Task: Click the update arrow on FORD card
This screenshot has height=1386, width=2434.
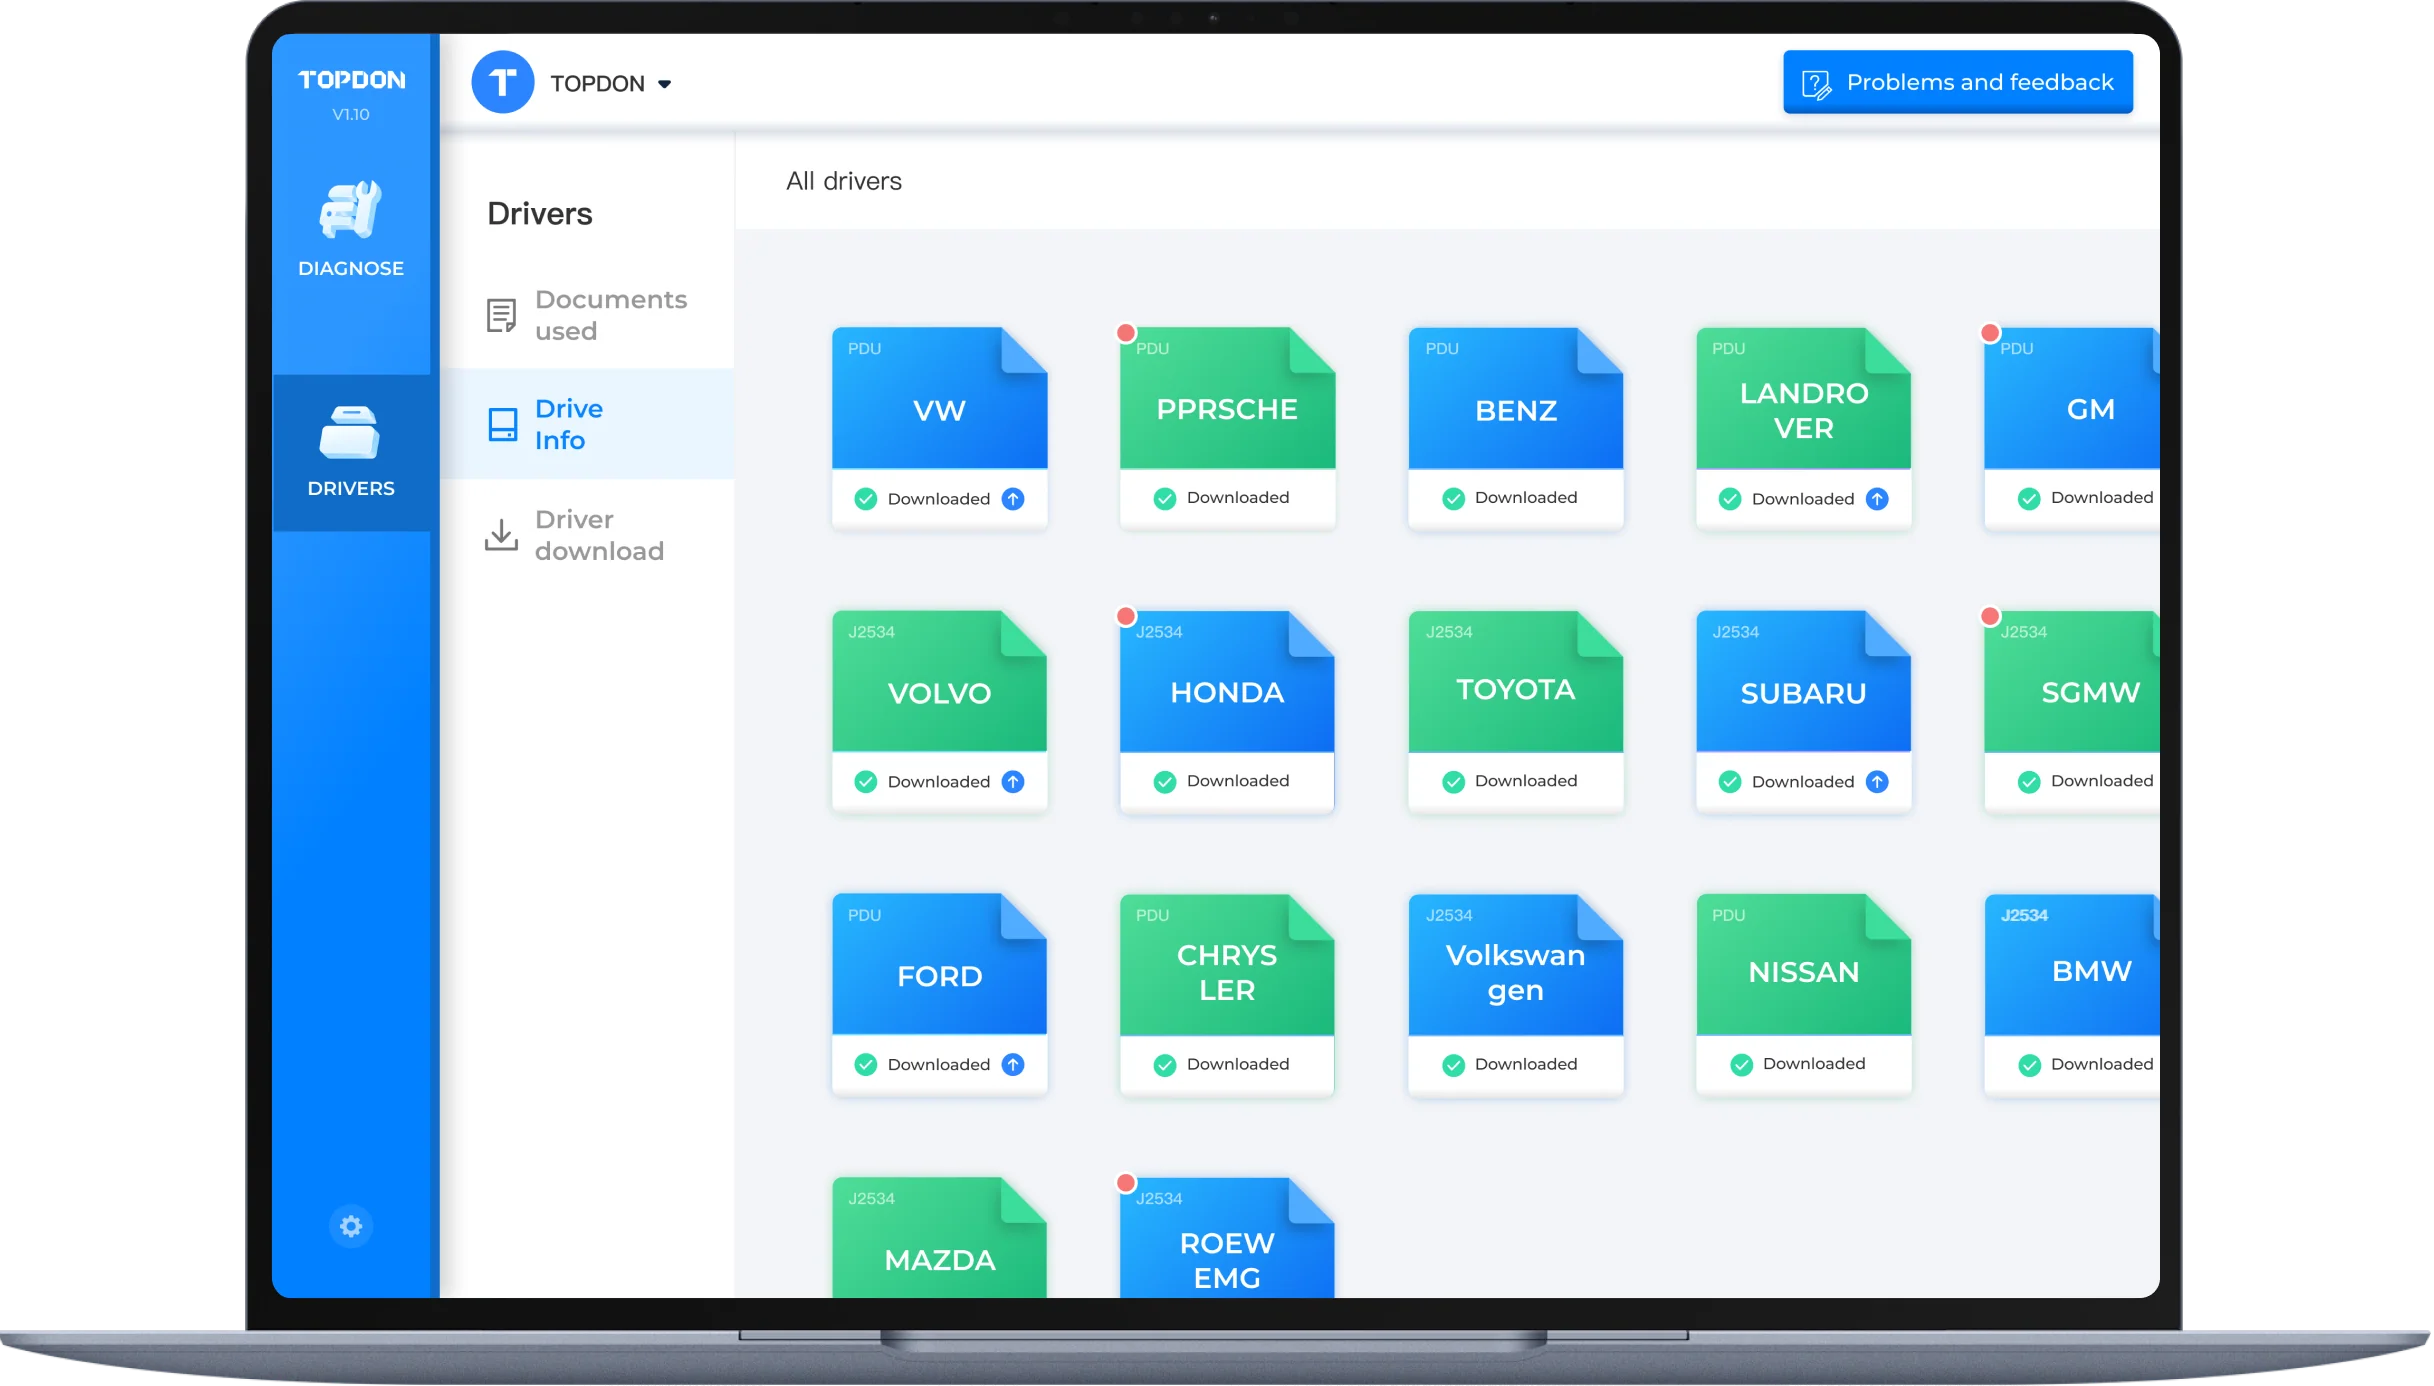Action: pos(1013,1064)
